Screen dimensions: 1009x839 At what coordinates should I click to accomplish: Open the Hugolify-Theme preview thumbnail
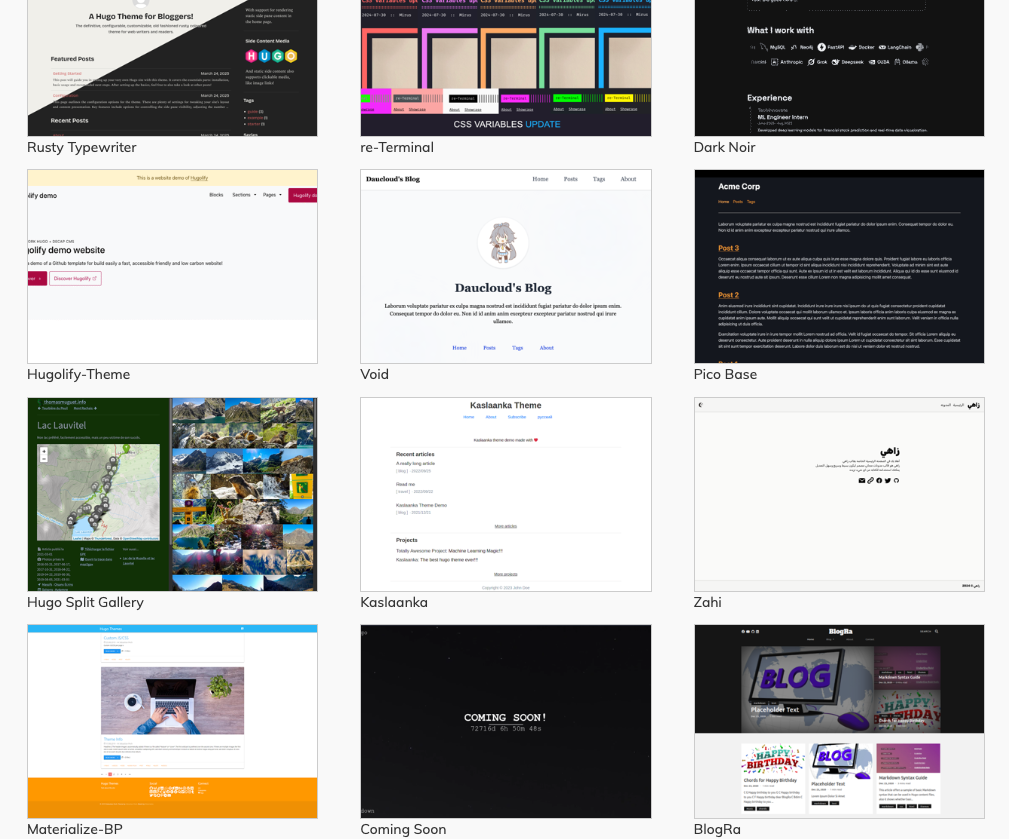coord(172,266)
